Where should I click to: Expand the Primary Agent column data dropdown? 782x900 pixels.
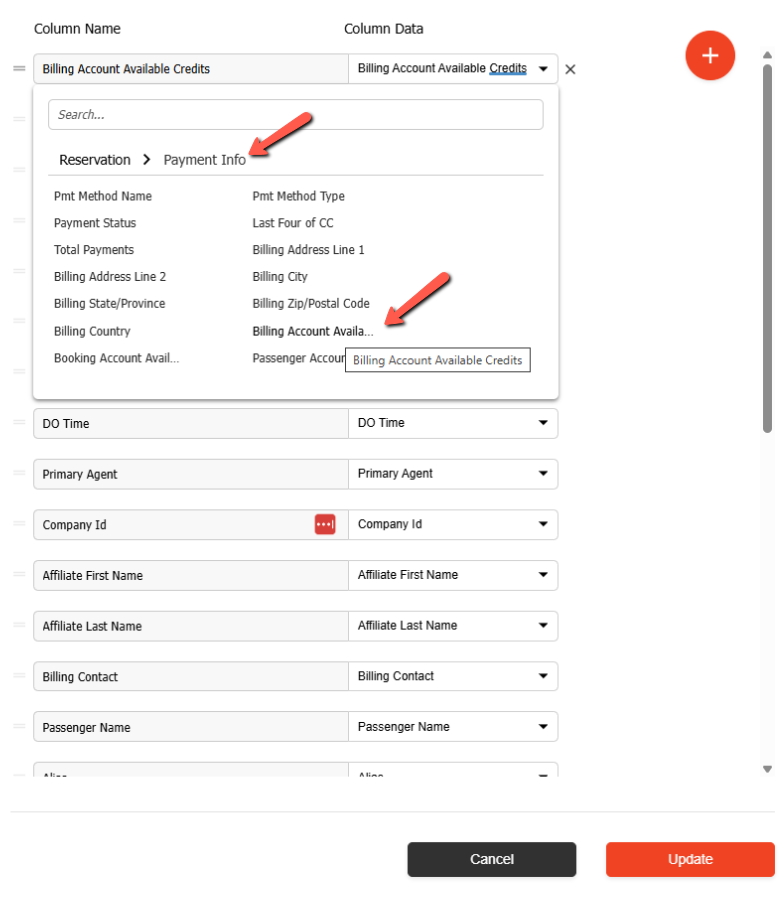[543, 474]
